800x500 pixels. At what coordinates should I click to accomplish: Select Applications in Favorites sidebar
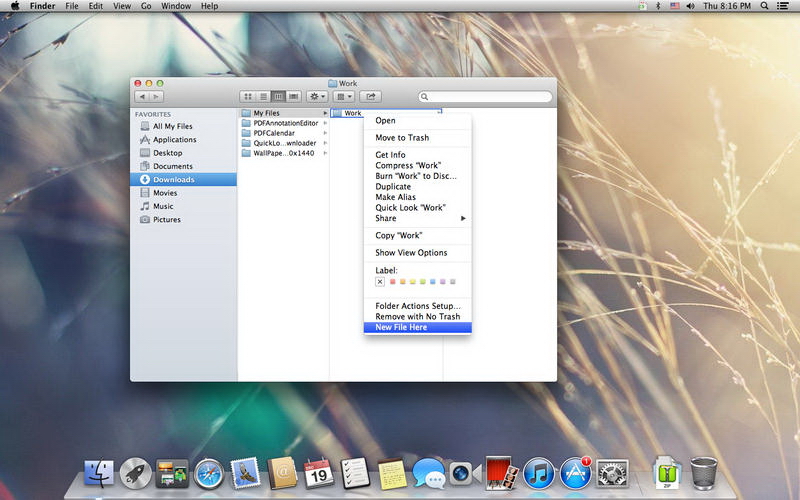(174, 140)
